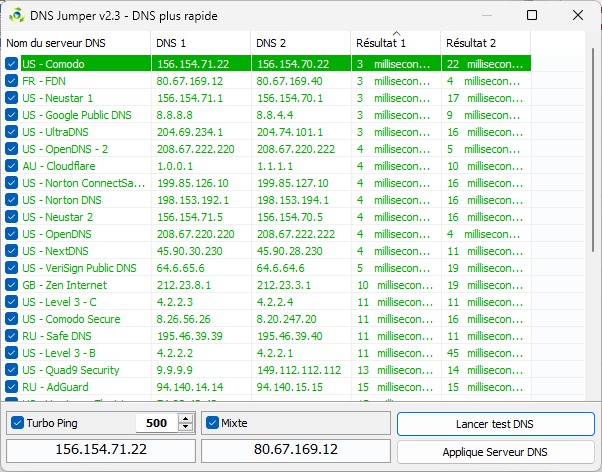Click the 9.9.9.9 DNS 1 address

[175, 370]
